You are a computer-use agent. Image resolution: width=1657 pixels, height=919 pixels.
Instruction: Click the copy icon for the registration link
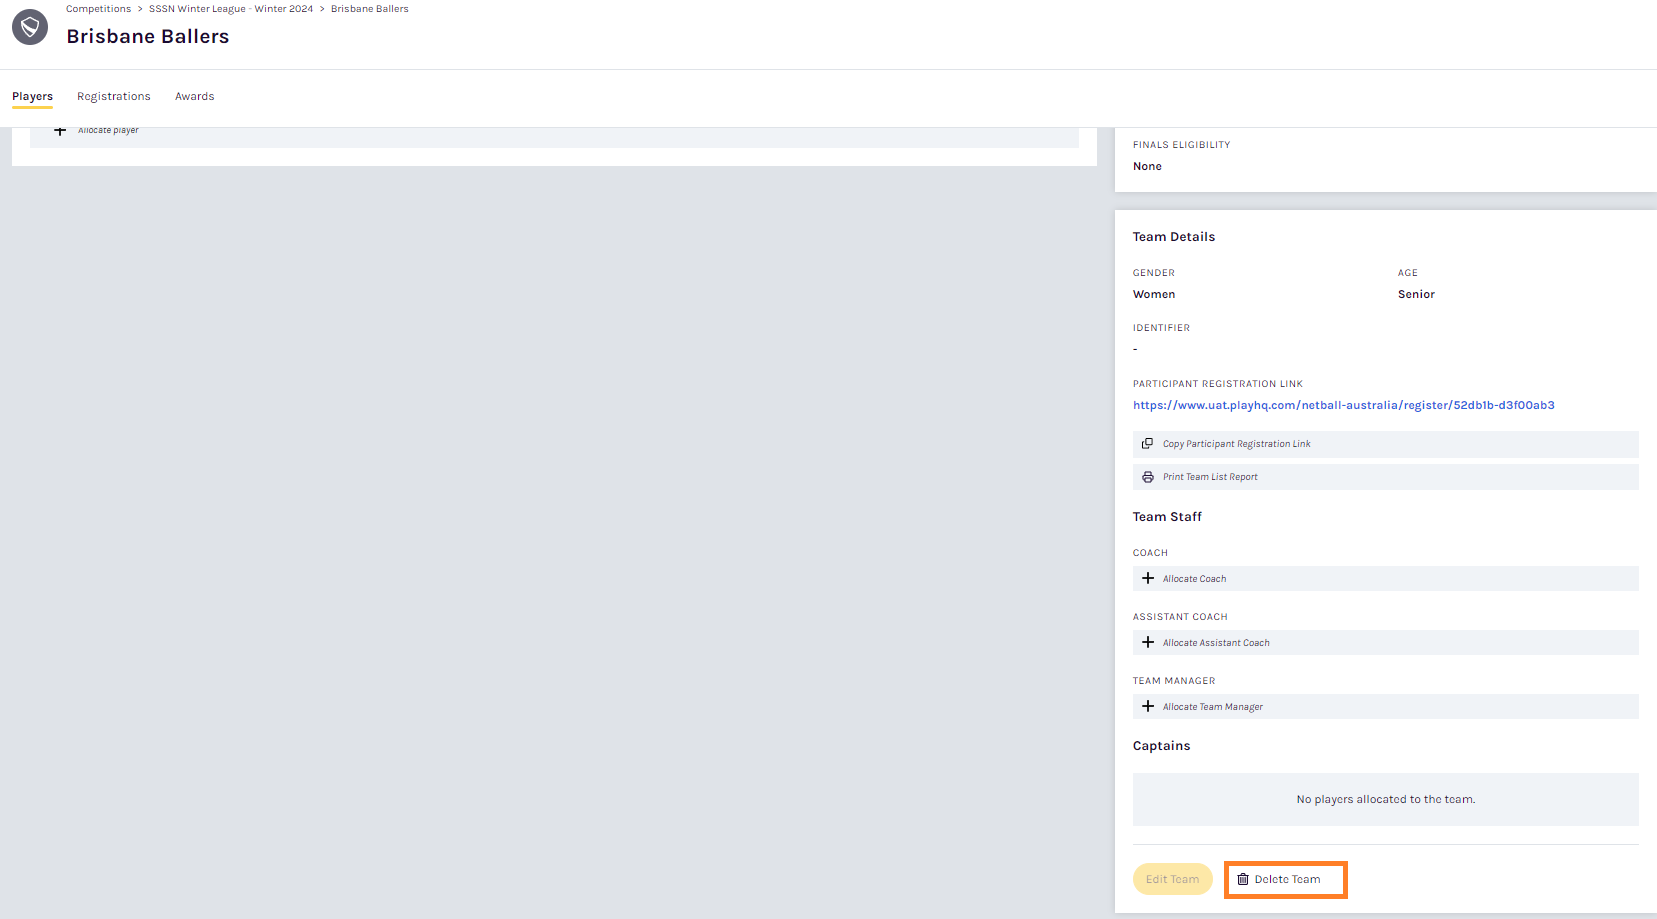pos(1148,444)
